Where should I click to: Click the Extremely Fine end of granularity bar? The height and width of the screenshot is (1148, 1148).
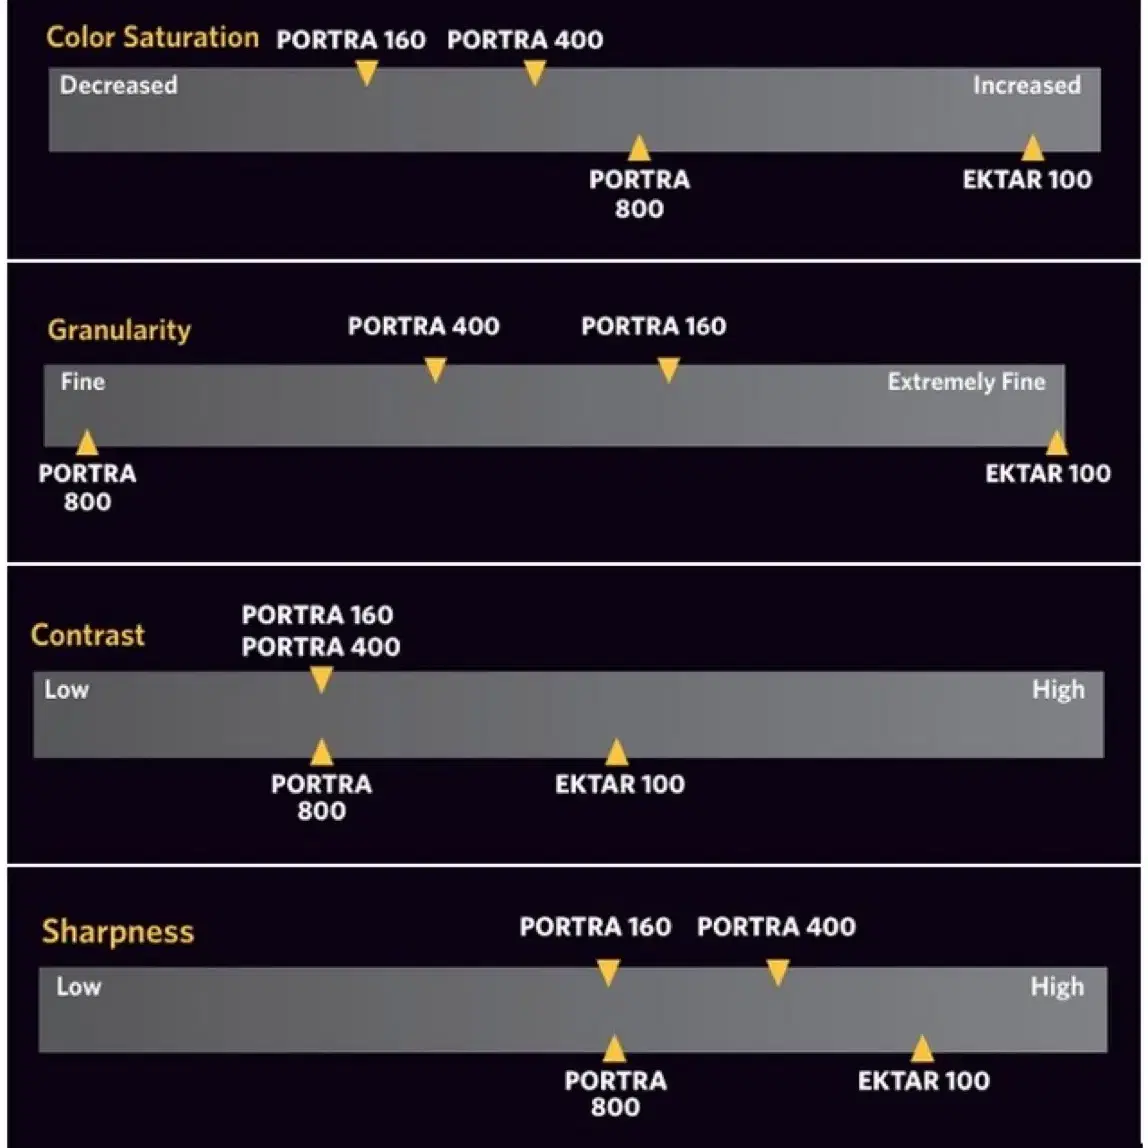[x=966, y=382]
